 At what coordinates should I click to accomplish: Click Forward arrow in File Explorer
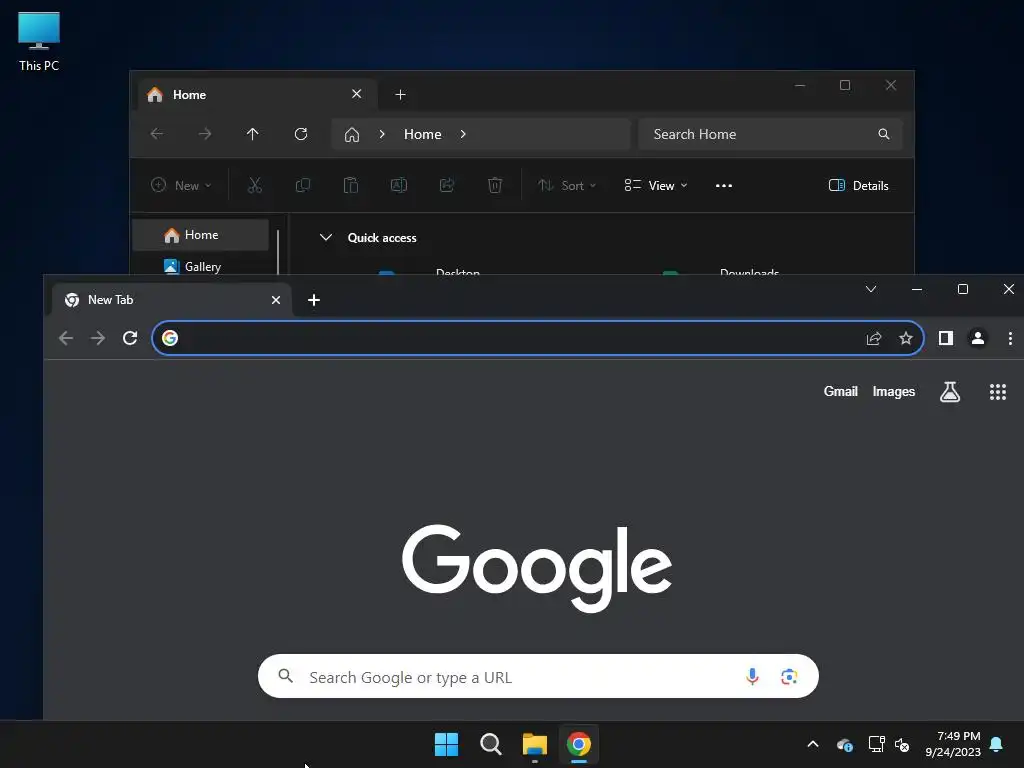point(204,134)
